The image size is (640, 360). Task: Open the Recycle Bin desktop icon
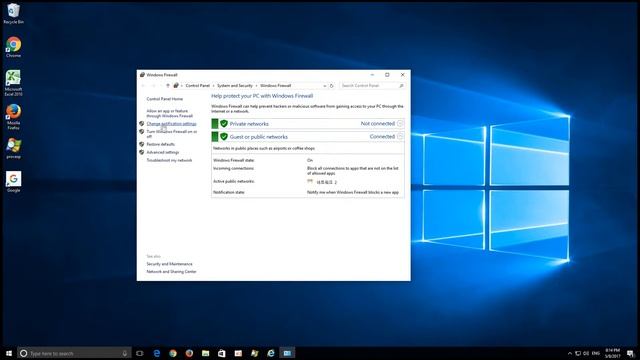(x=13, y=13)
